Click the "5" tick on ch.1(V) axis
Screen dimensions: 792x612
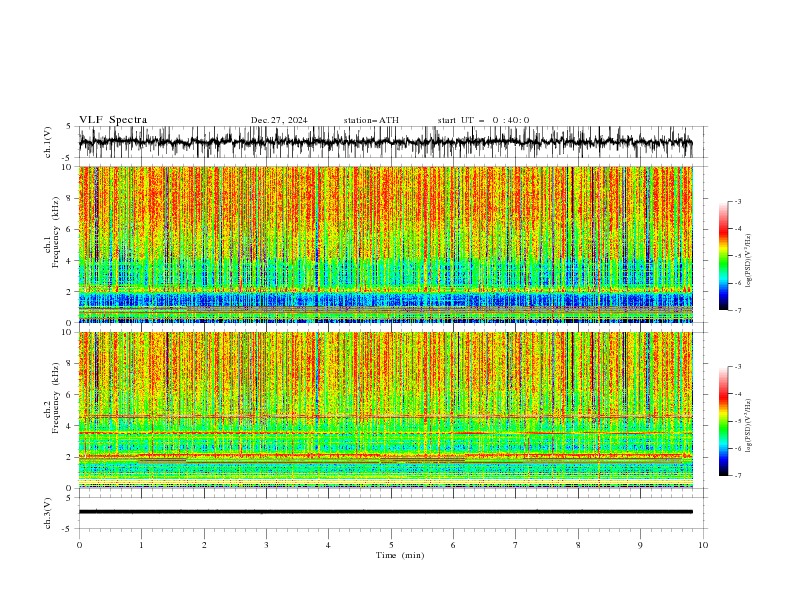pyautogui.click(x=68, y=126)
